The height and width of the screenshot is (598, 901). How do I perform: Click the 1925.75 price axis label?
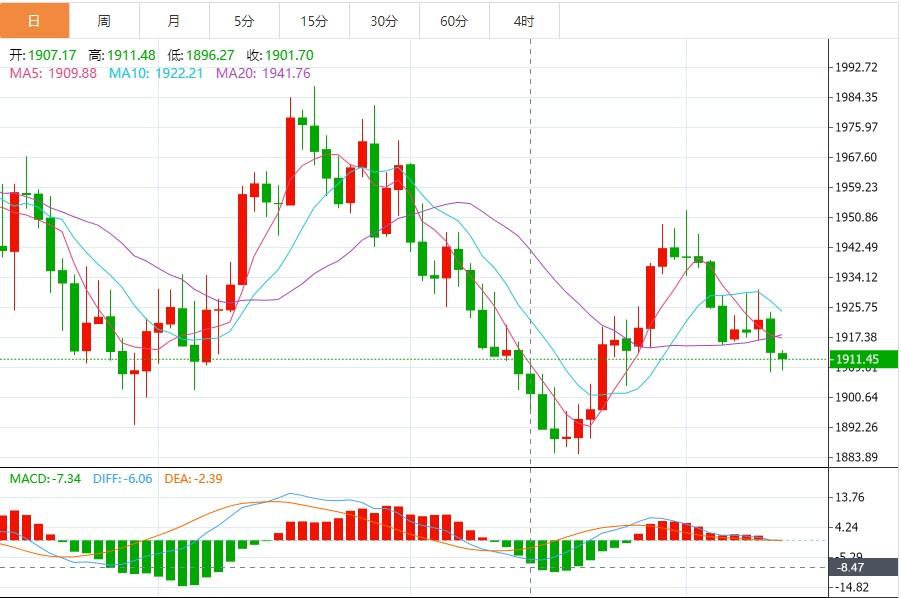point(856,307)
